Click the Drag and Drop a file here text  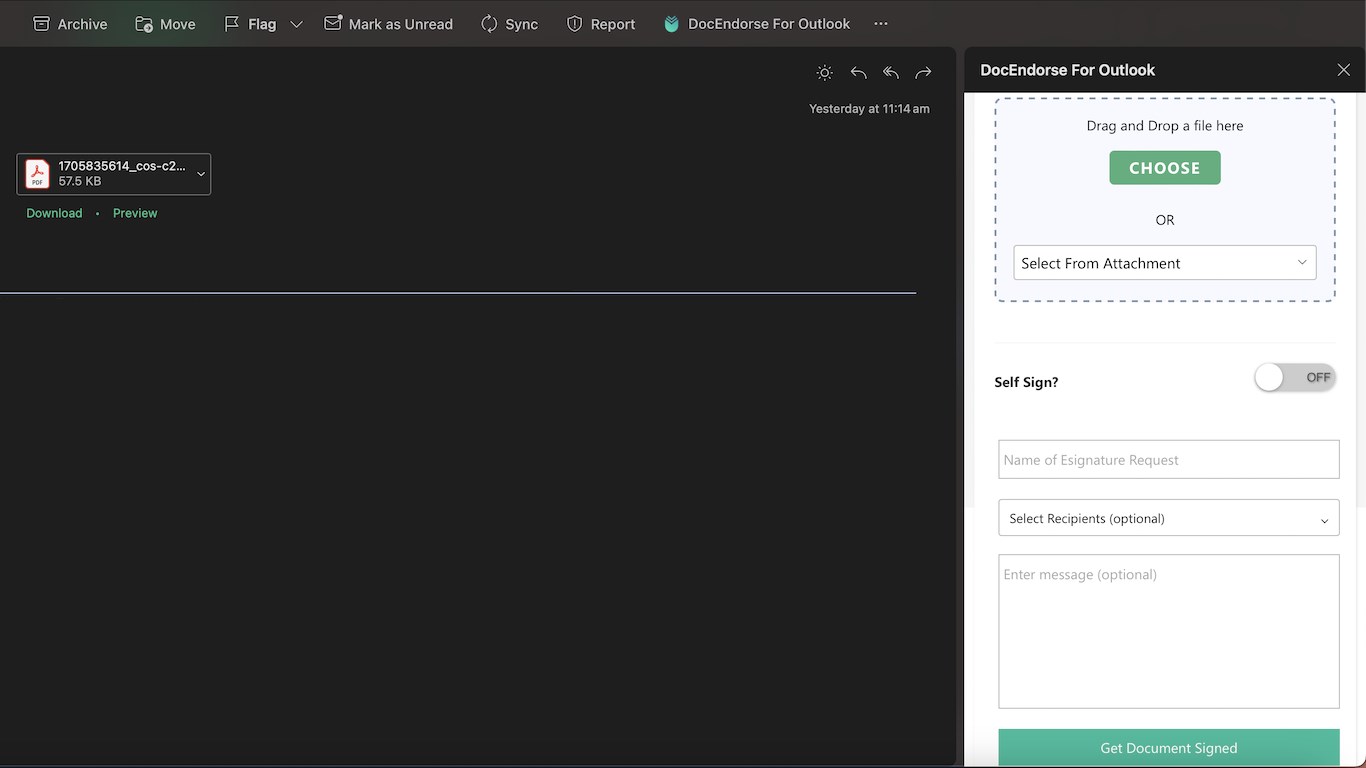[1165, 126]
